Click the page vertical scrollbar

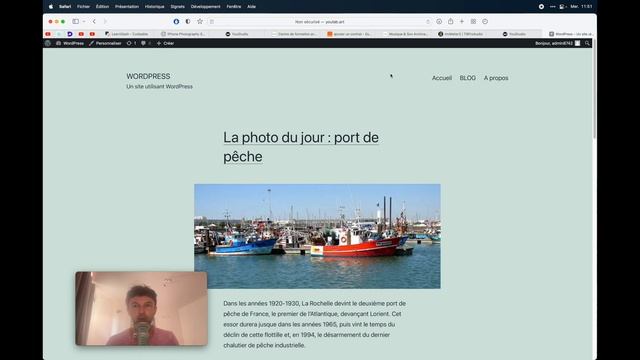(595, 90)
